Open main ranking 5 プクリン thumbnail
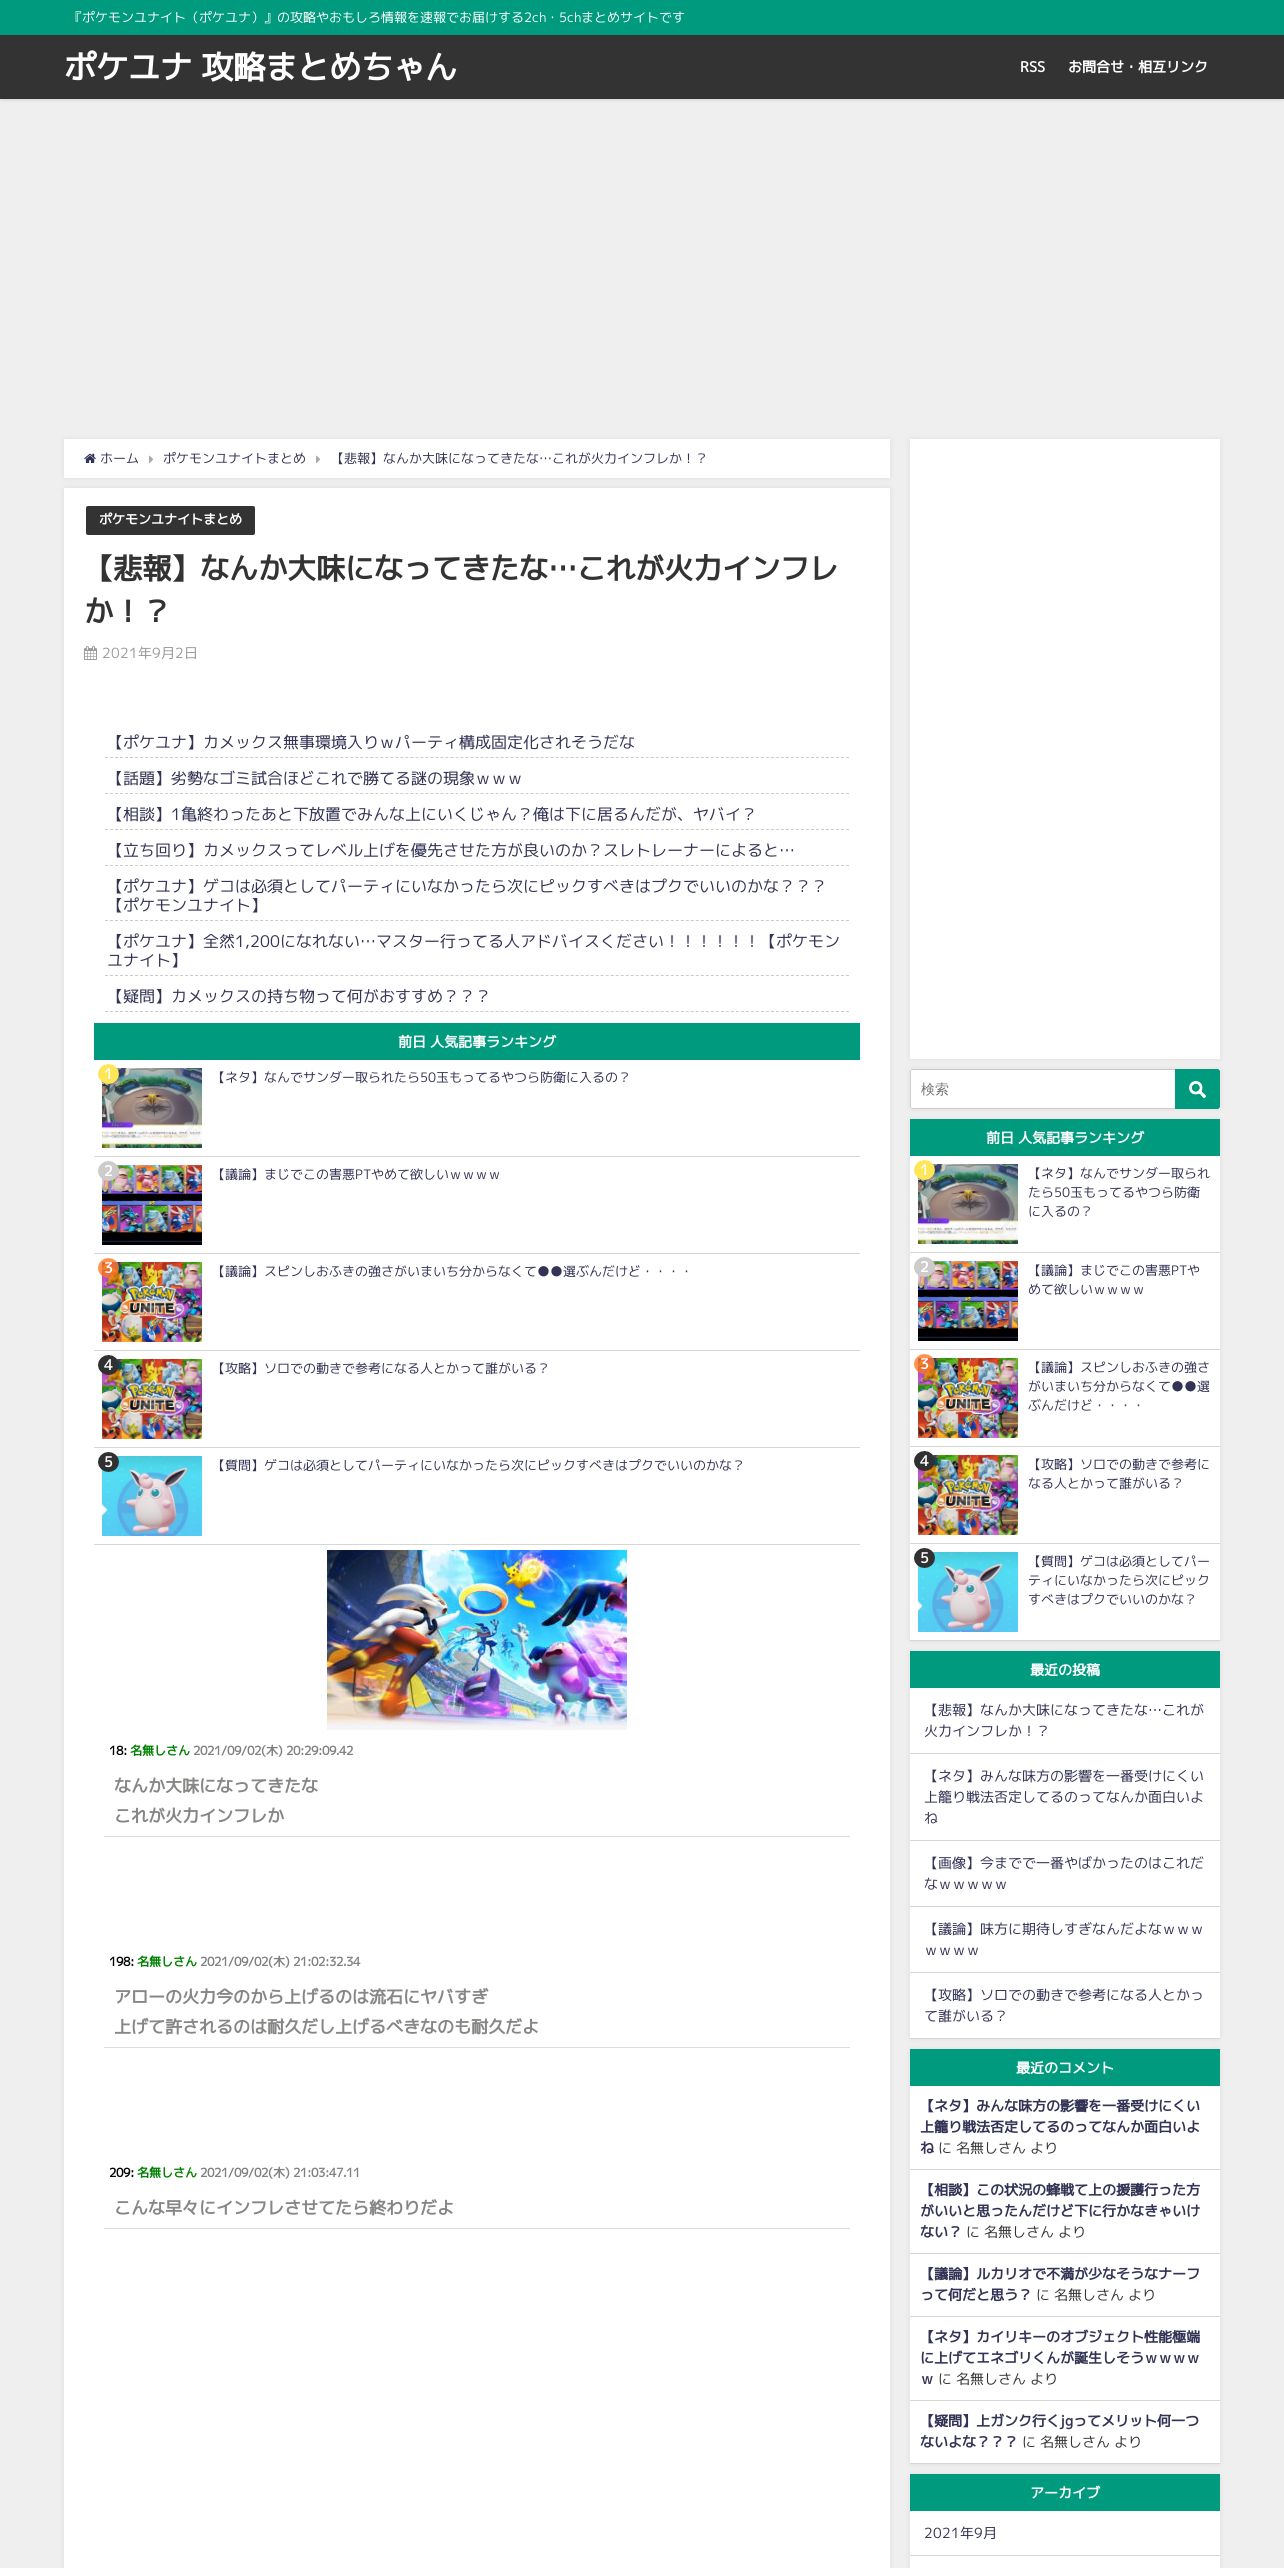The image size is (1284, 2568). [152, 1496]
